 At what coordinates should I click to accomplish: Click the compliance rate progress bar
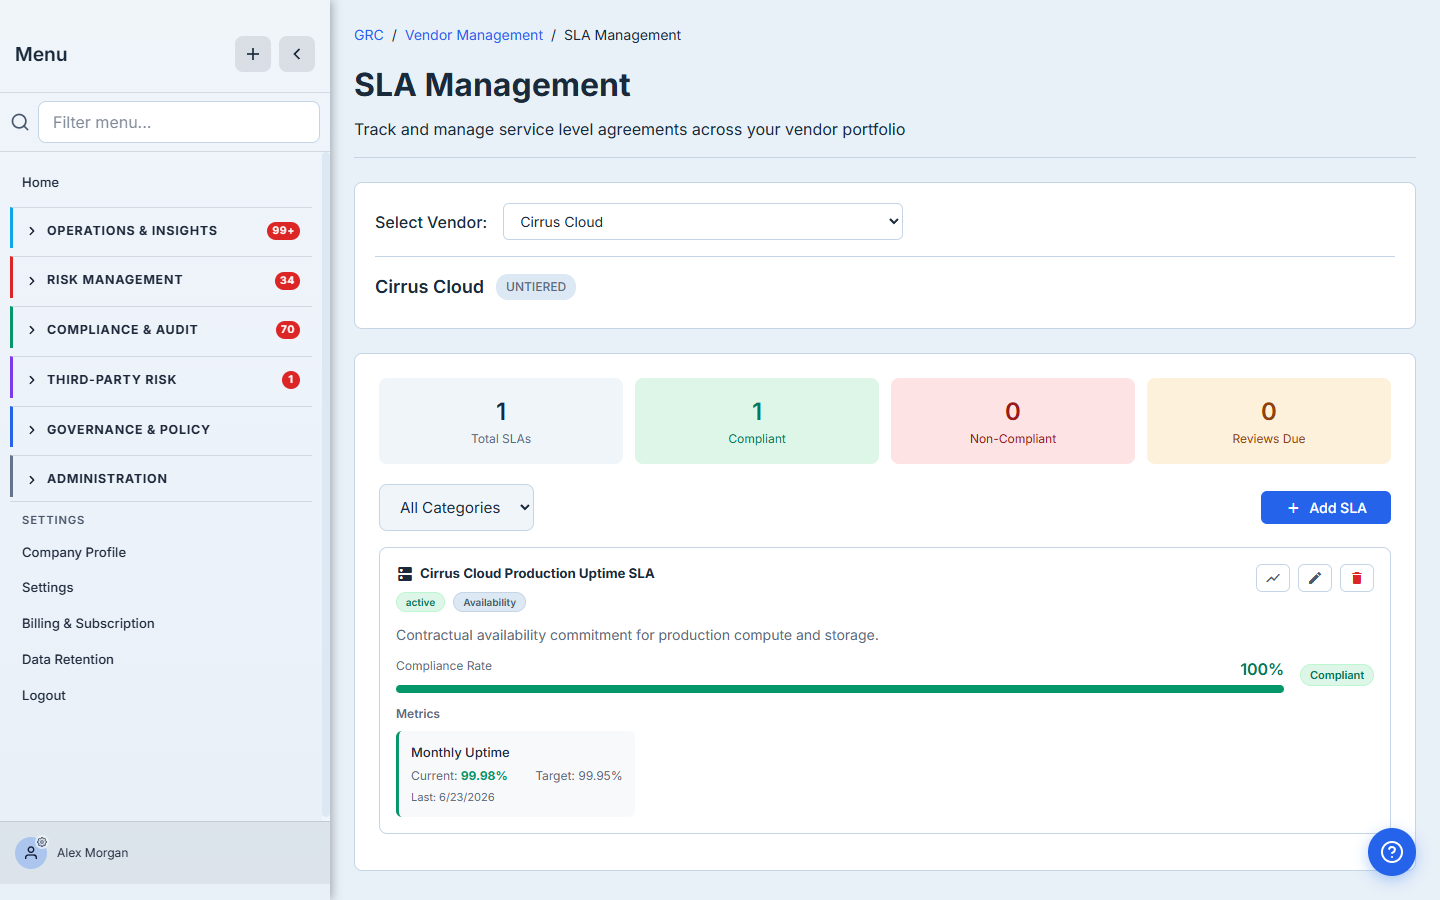tap(840, 689)
